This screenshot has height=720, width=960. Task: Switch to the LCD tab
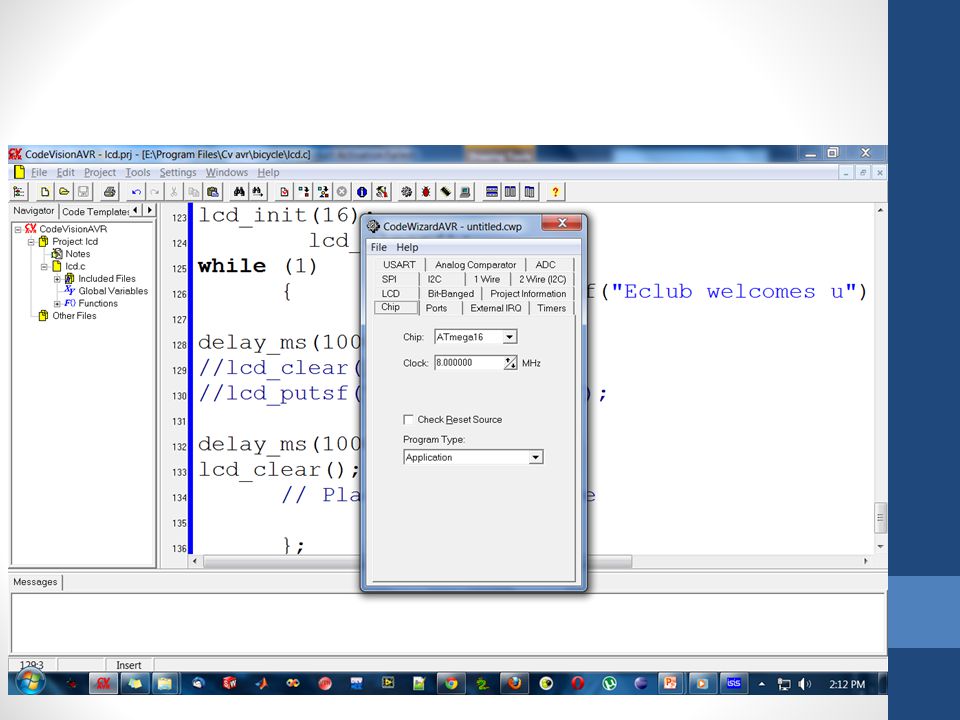click(x=391, y=294)
